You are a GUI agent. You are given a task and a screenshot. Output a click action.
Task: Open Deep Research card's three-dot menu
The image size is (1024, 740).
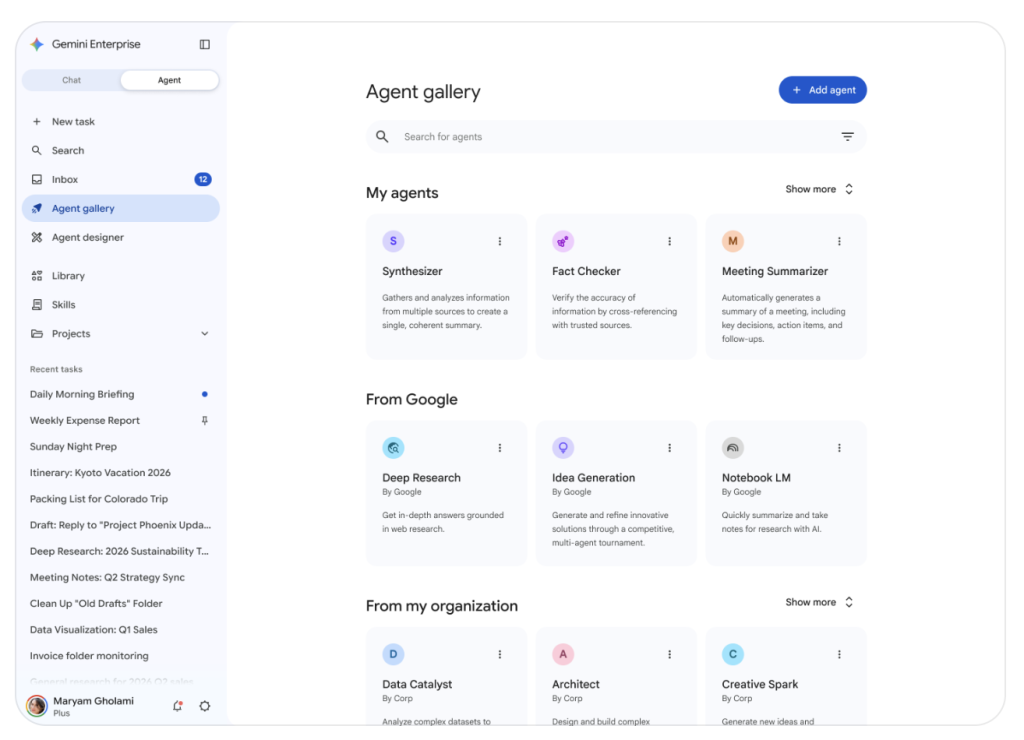pos(500,448)
